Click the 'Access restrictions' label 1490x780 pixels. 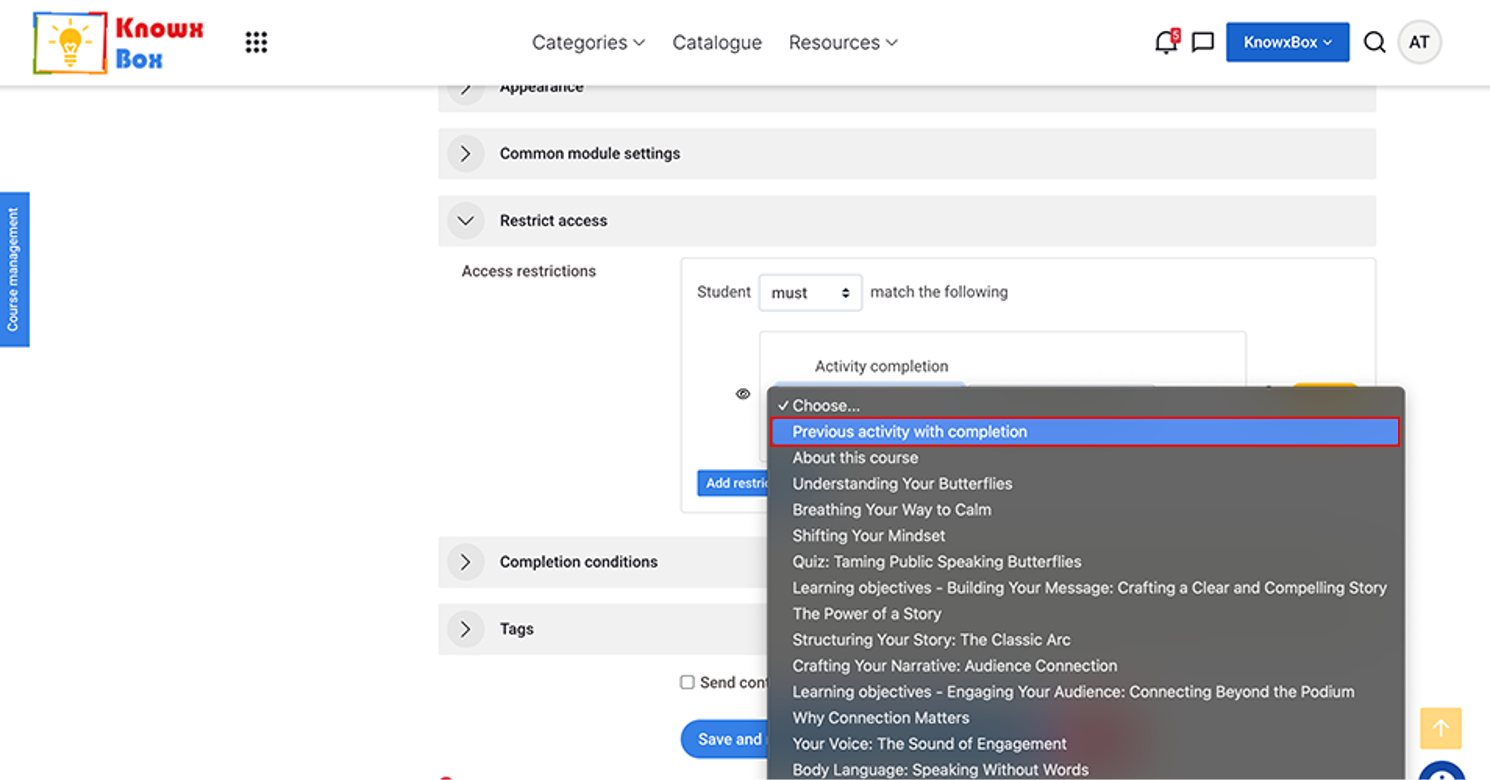click(529, 271)
